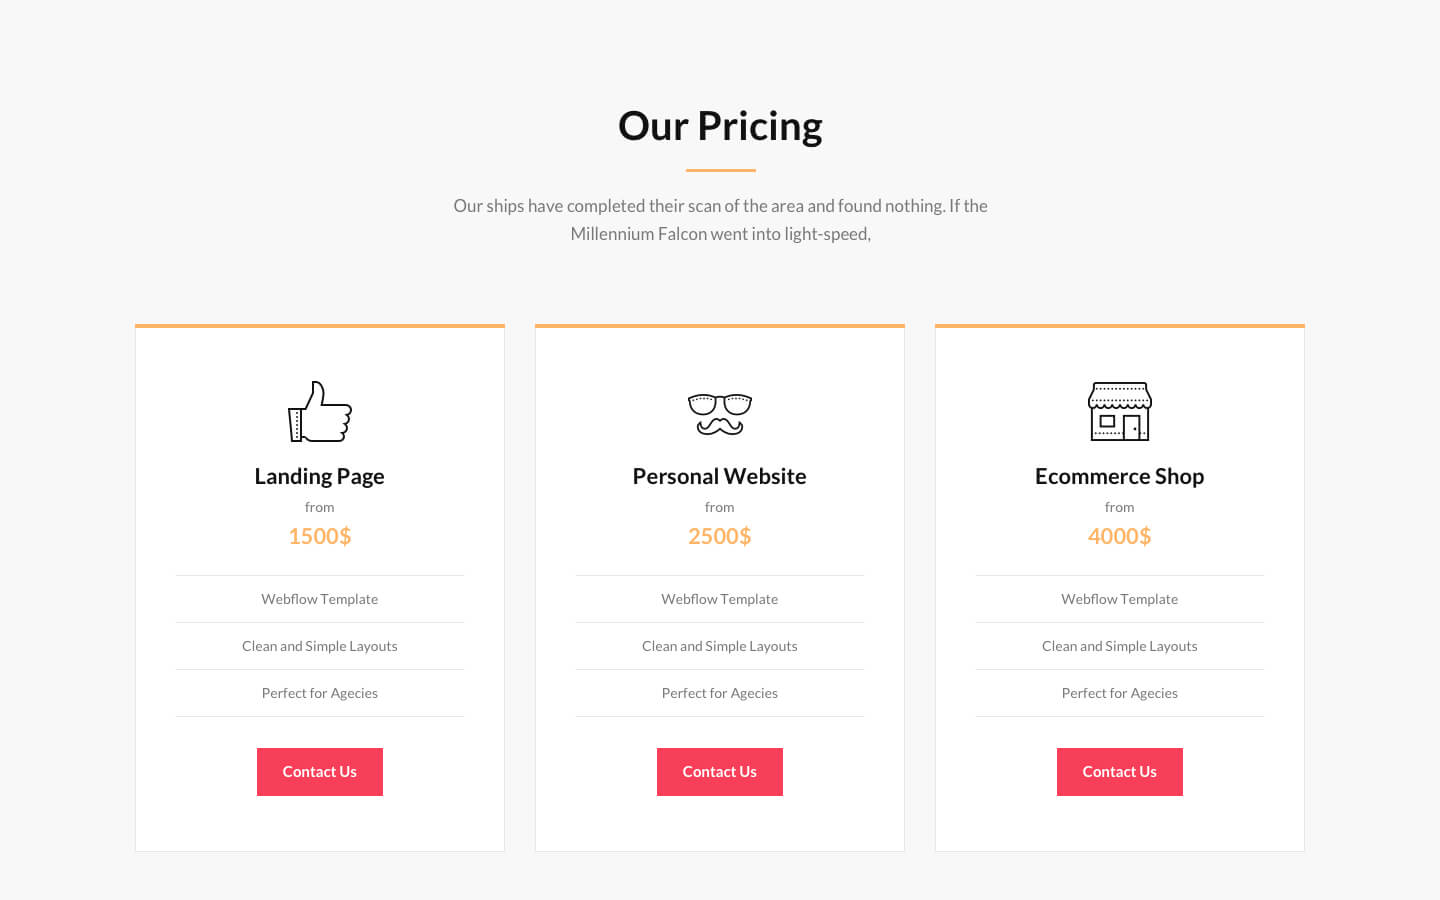This screenshot has height=900, width=1440.
Task: Click the orange bar atop the Landing Page card
Action: pyautogui.click(x=320, y=324)
